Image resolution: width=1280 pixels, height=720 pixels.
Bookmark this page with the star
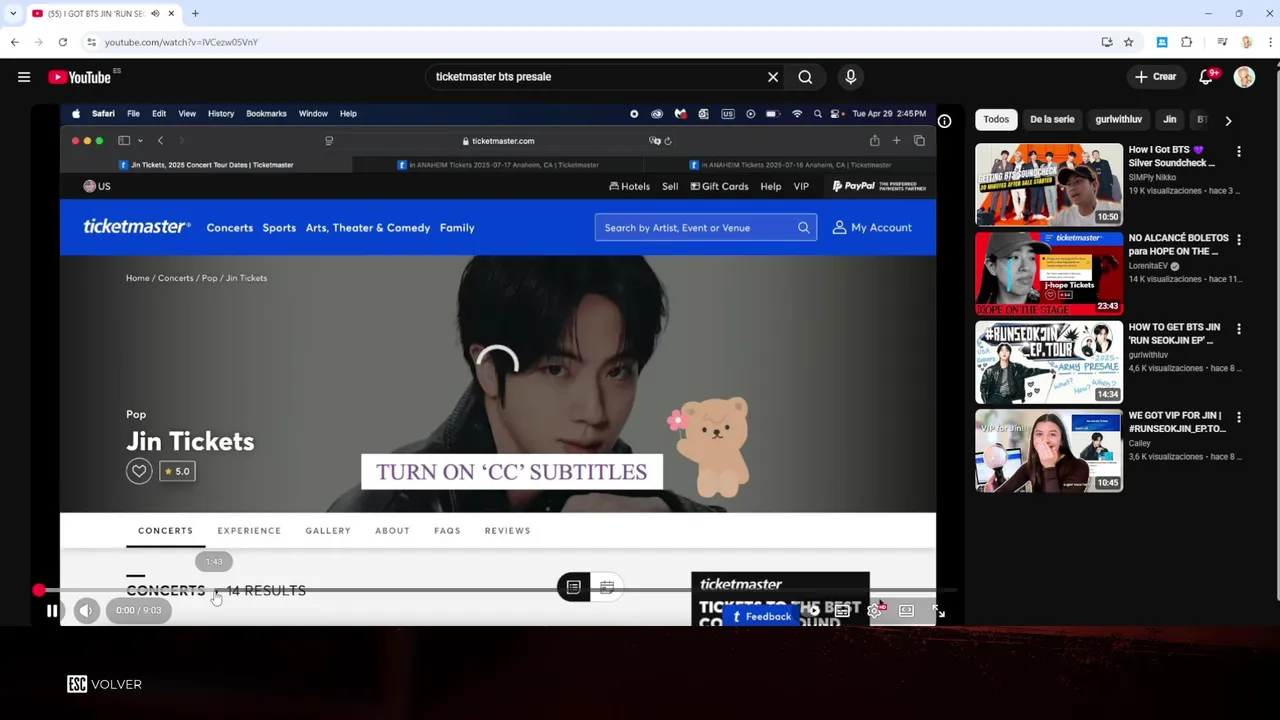pyautogui.click(x=1129, y=42)
